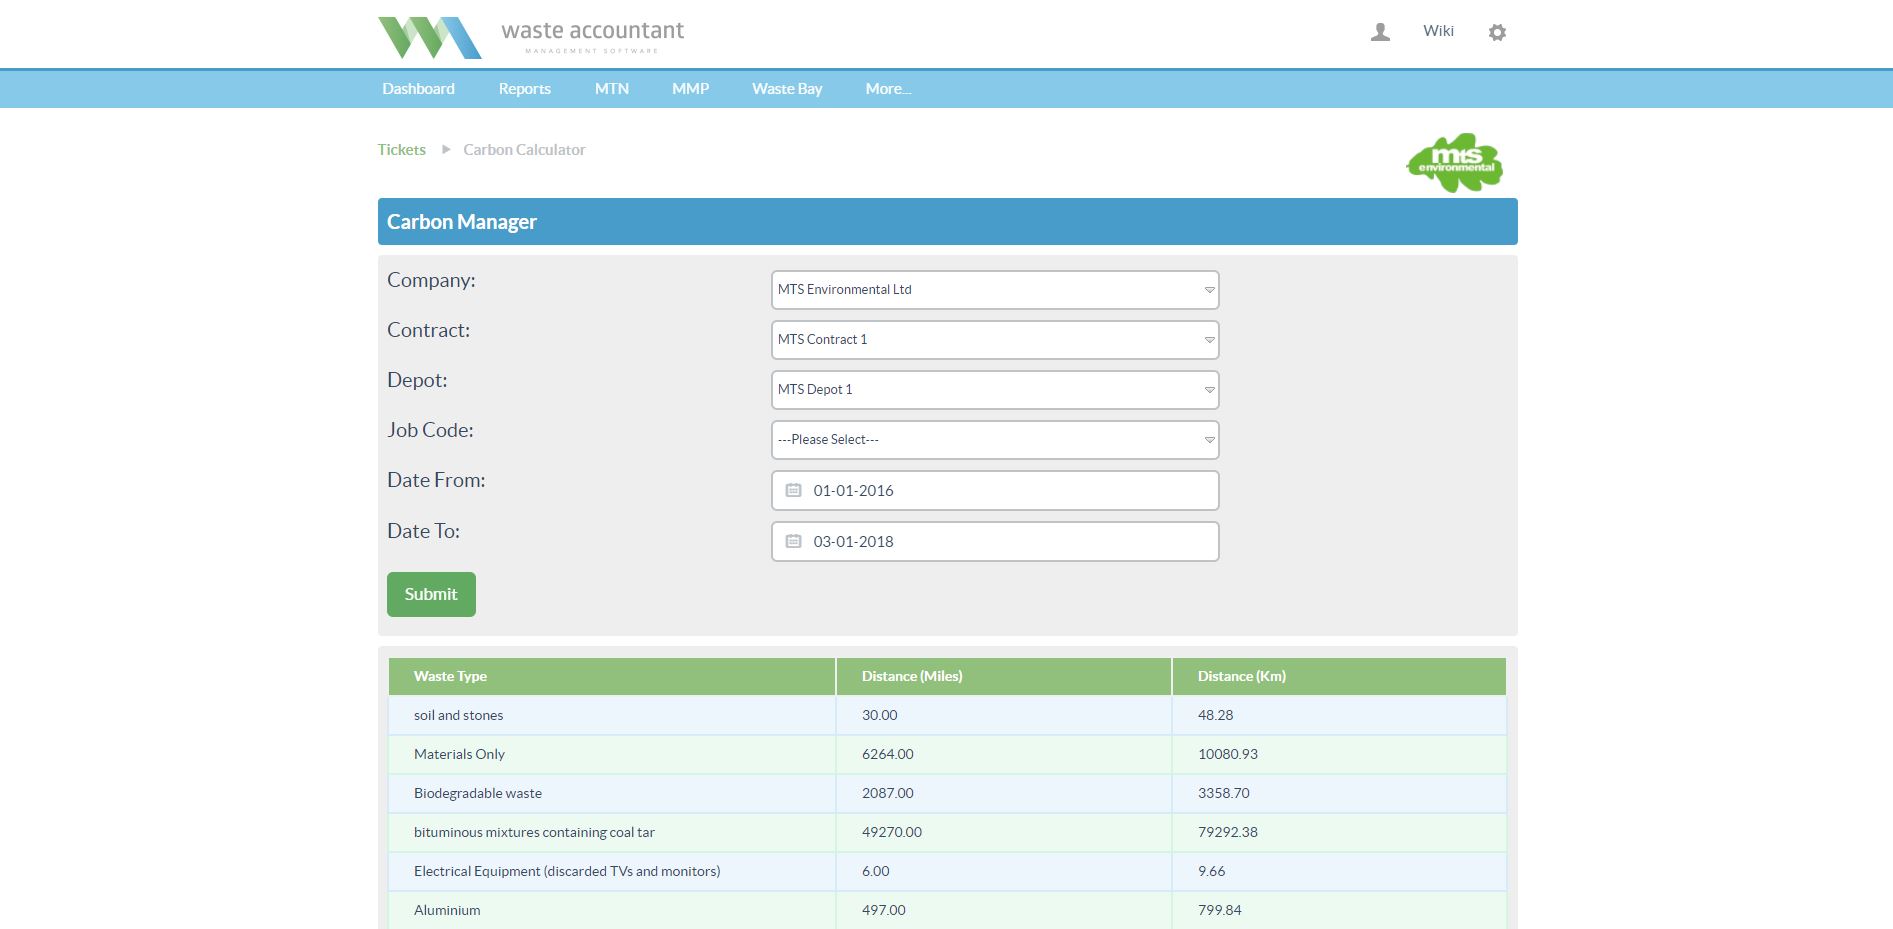Click the Date From calendar icon
Screen dimensions: 1893x929
(x=793, y=490)
